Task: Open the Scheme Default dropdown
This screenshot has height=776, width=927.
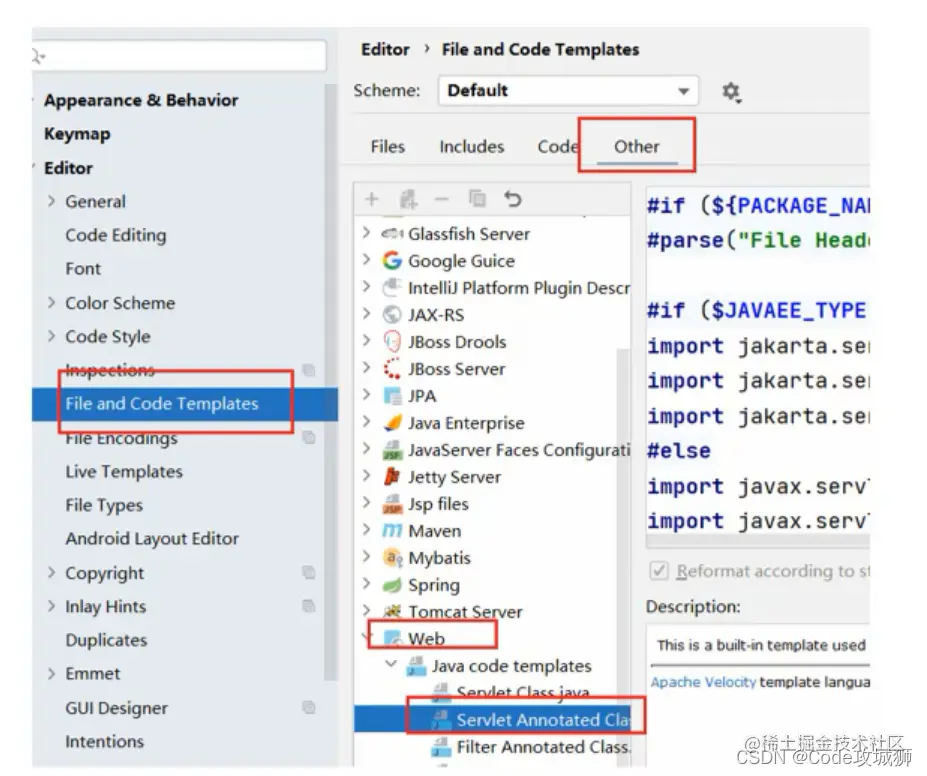Action: 568,90
